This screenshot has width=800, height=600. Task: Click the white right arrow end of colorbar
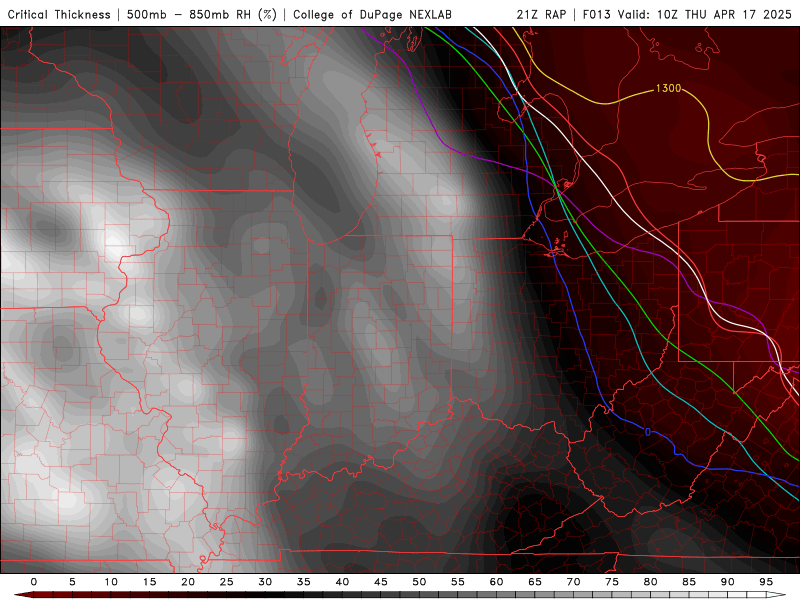[776, 595]
